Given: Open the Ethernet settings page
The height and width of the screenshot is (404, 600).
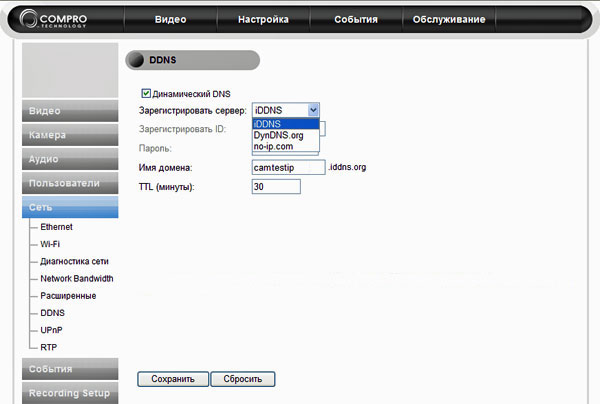Looking at the screenshot, I should point(56,227).
